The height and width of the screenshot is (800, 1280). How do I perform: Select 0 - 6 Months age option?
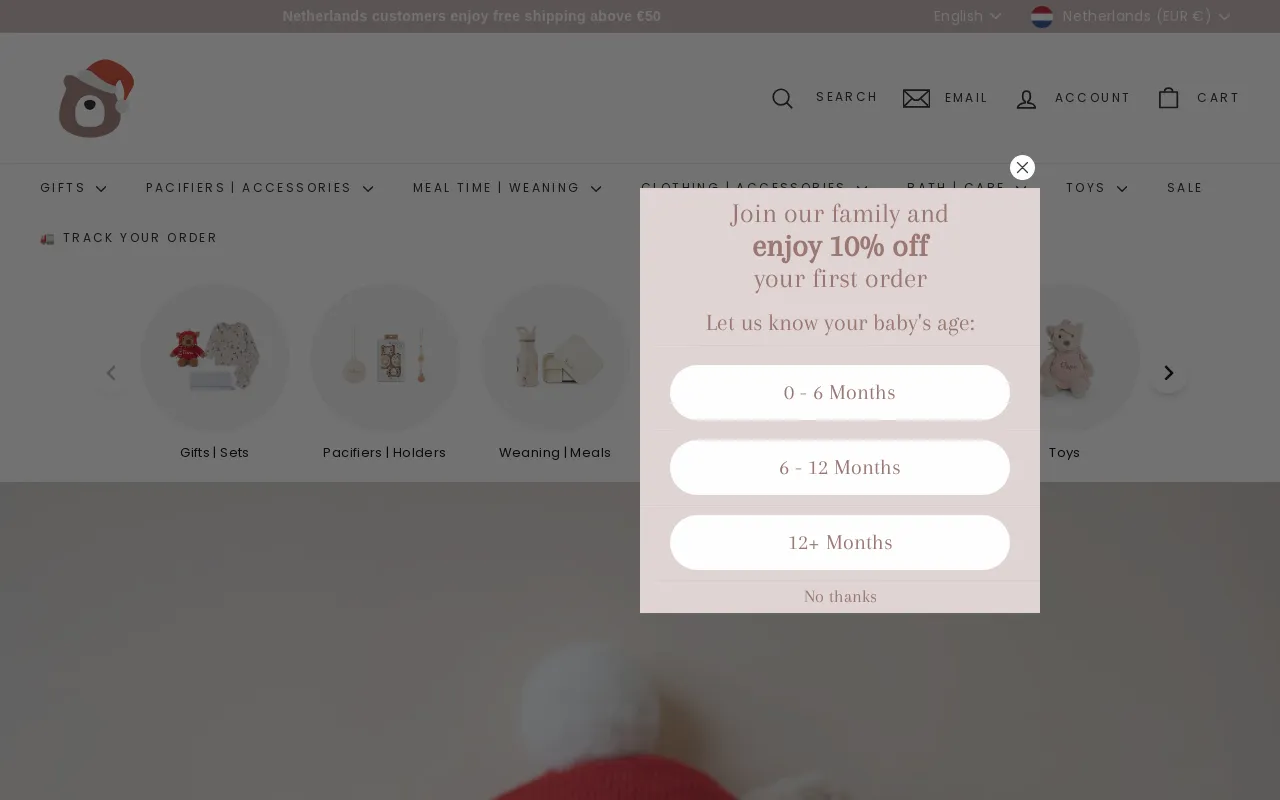pyautogui.click(x=840, y=392)
